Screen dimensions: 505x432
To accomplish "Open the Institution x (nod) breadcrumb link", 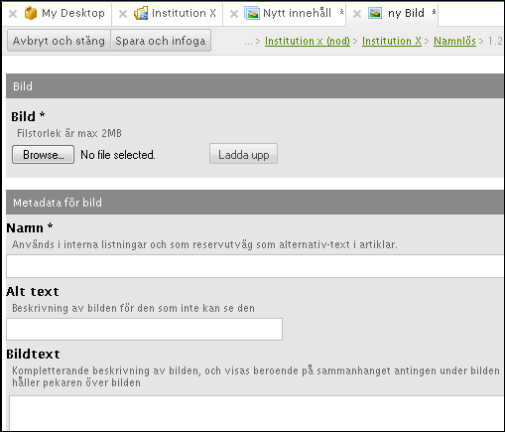I will [x=307, y=41].
